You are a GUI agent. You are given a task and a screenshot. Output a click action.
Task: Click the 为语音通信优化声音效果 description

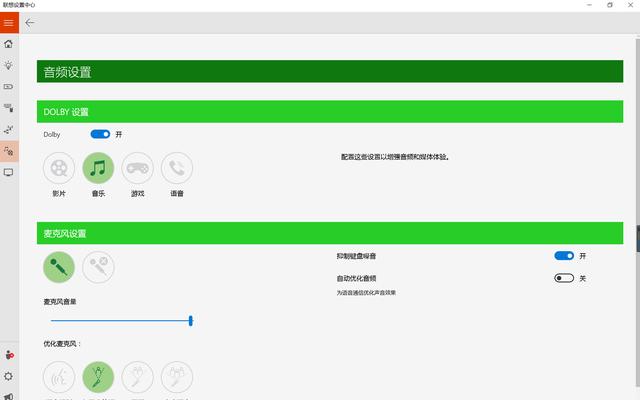(366, 293)
